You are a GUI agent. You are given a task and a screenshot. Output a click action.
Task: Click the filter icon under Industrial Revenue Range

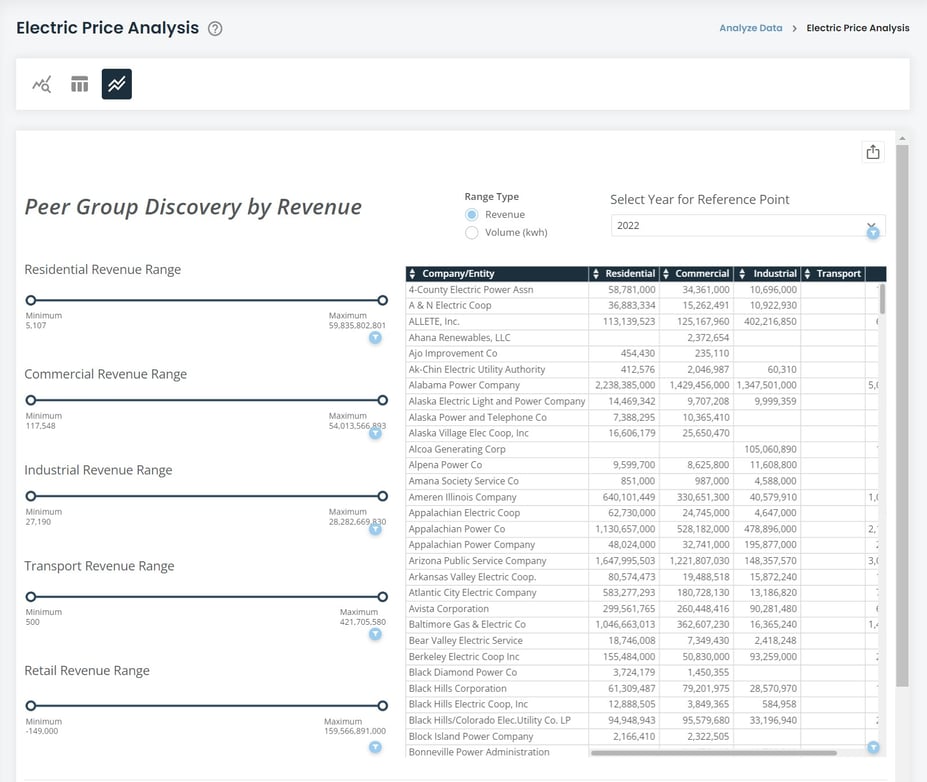pos(375,529)
